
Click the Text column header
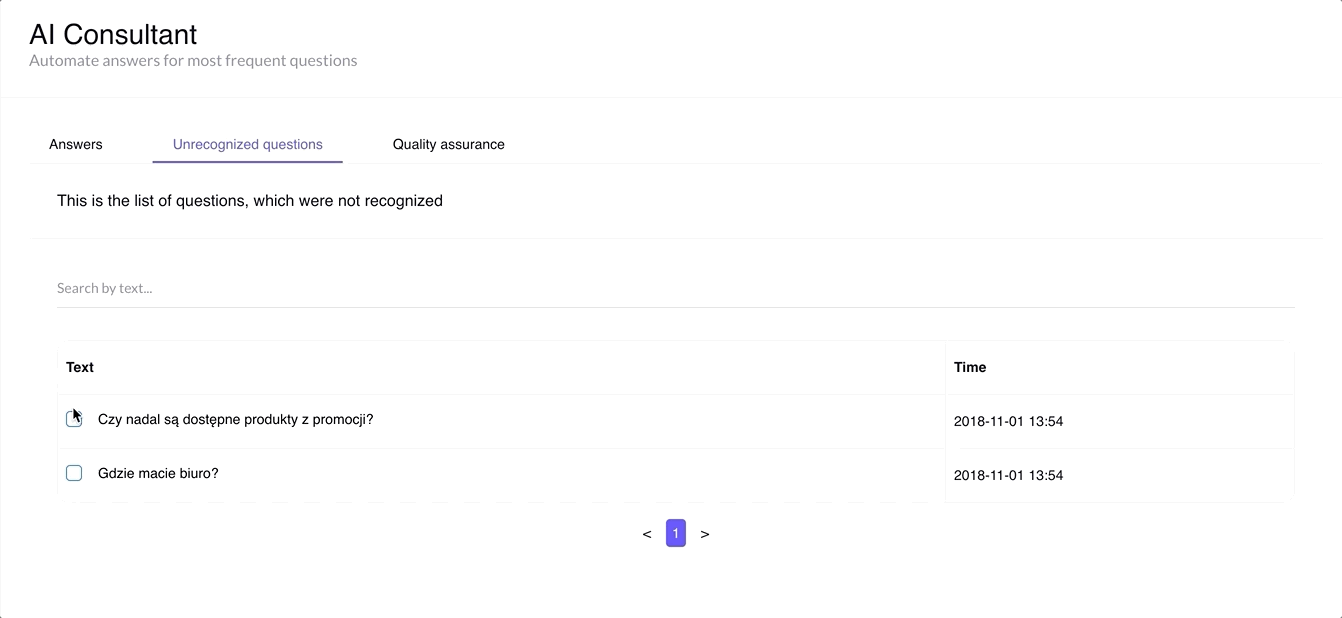coord(80,367)
